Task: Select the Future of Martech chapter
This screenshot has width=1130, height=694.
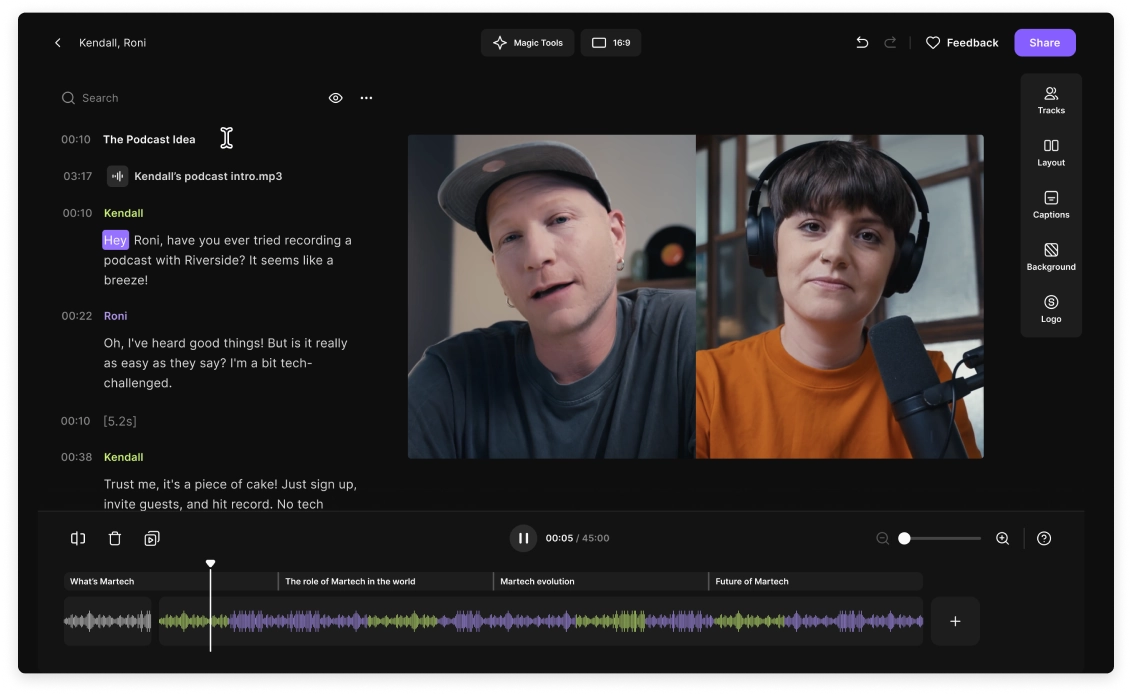Action: tap(815, 581)
